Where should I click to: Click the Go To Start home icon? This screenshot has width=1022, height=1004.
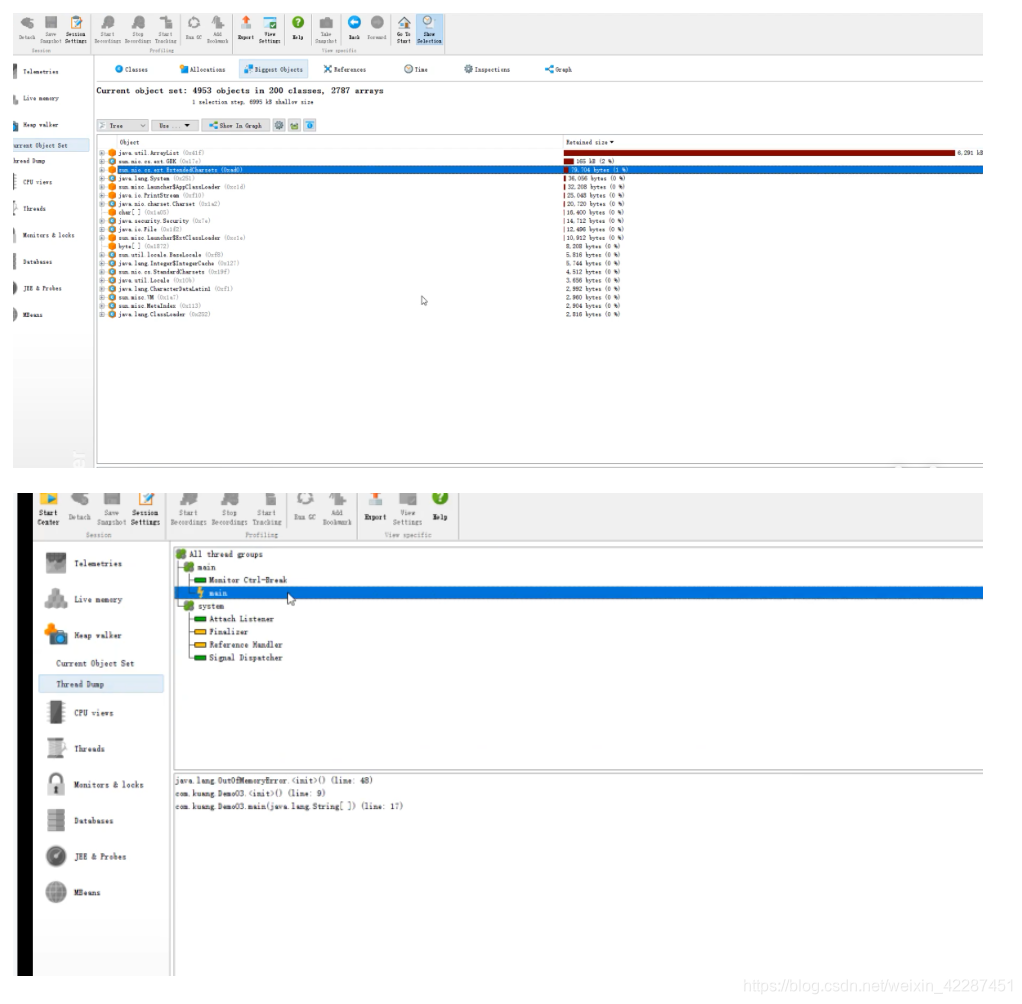404,30
